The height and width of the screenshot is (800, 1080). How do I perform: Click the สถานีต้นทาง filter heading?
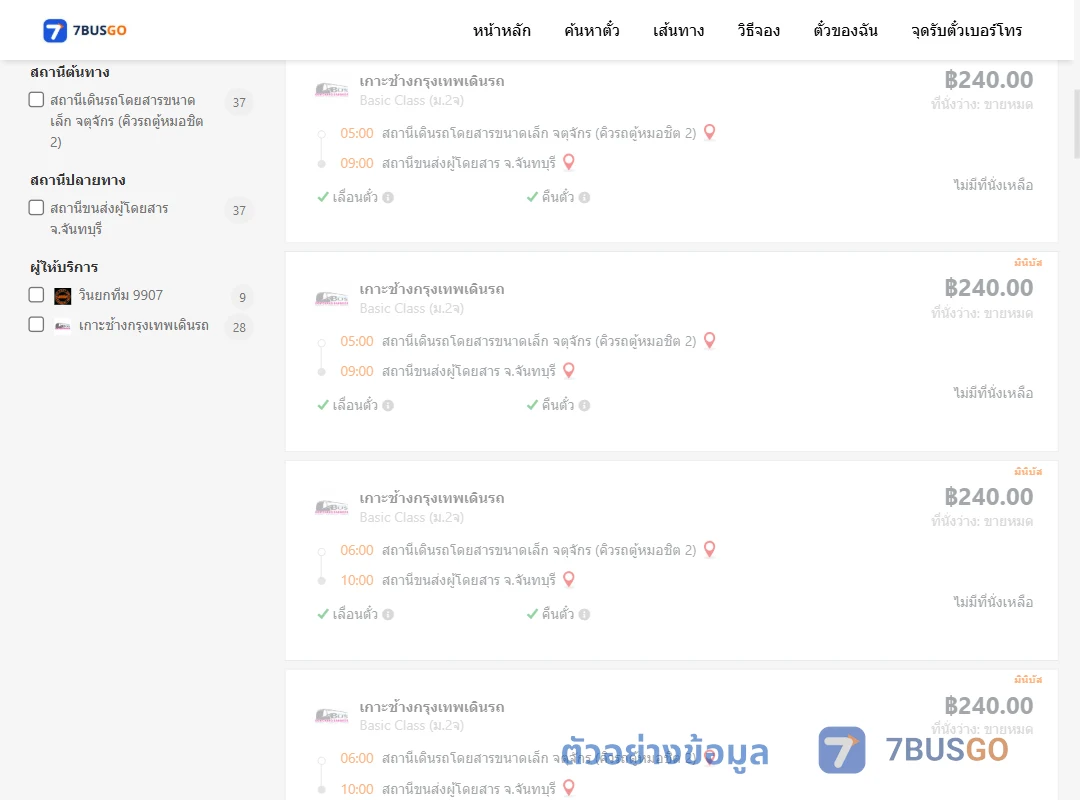(x=70, y=72)
